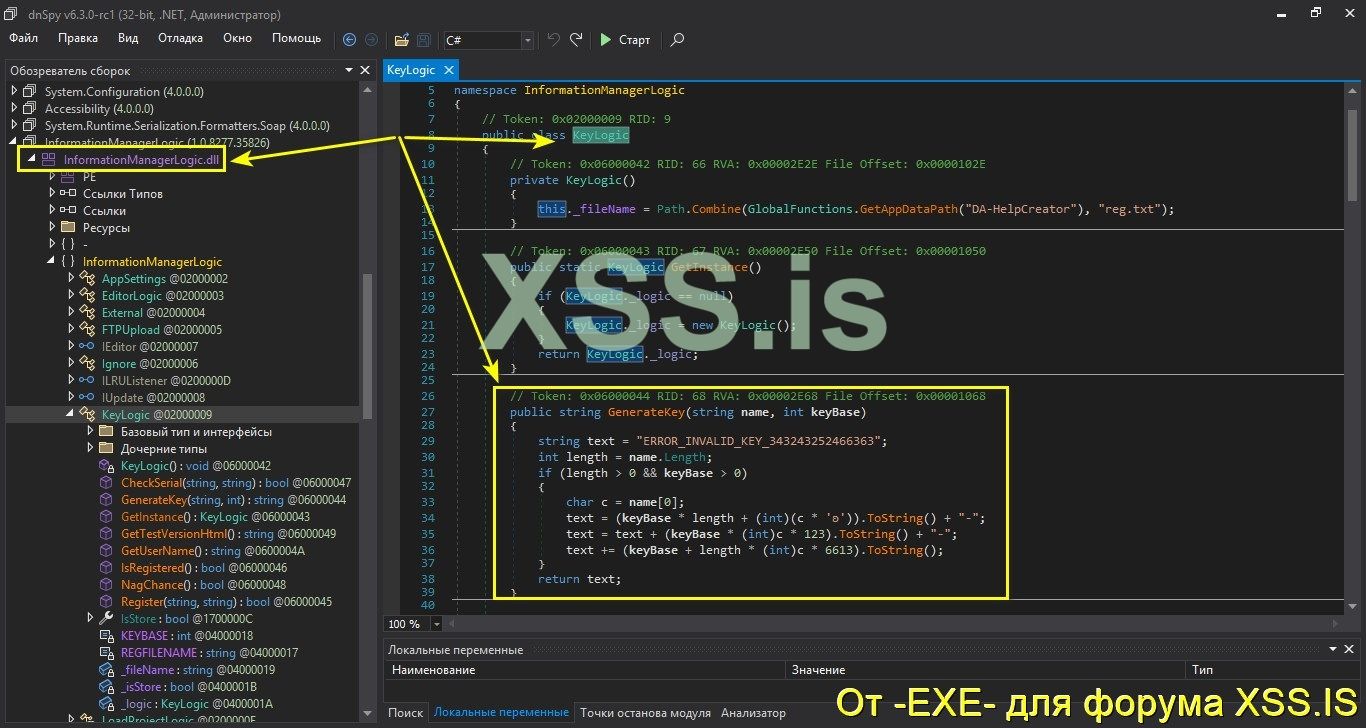Screen dimensions: 1366x728
Task: Select the GenerateKey method icon in the tree
Action: point(106,500)
